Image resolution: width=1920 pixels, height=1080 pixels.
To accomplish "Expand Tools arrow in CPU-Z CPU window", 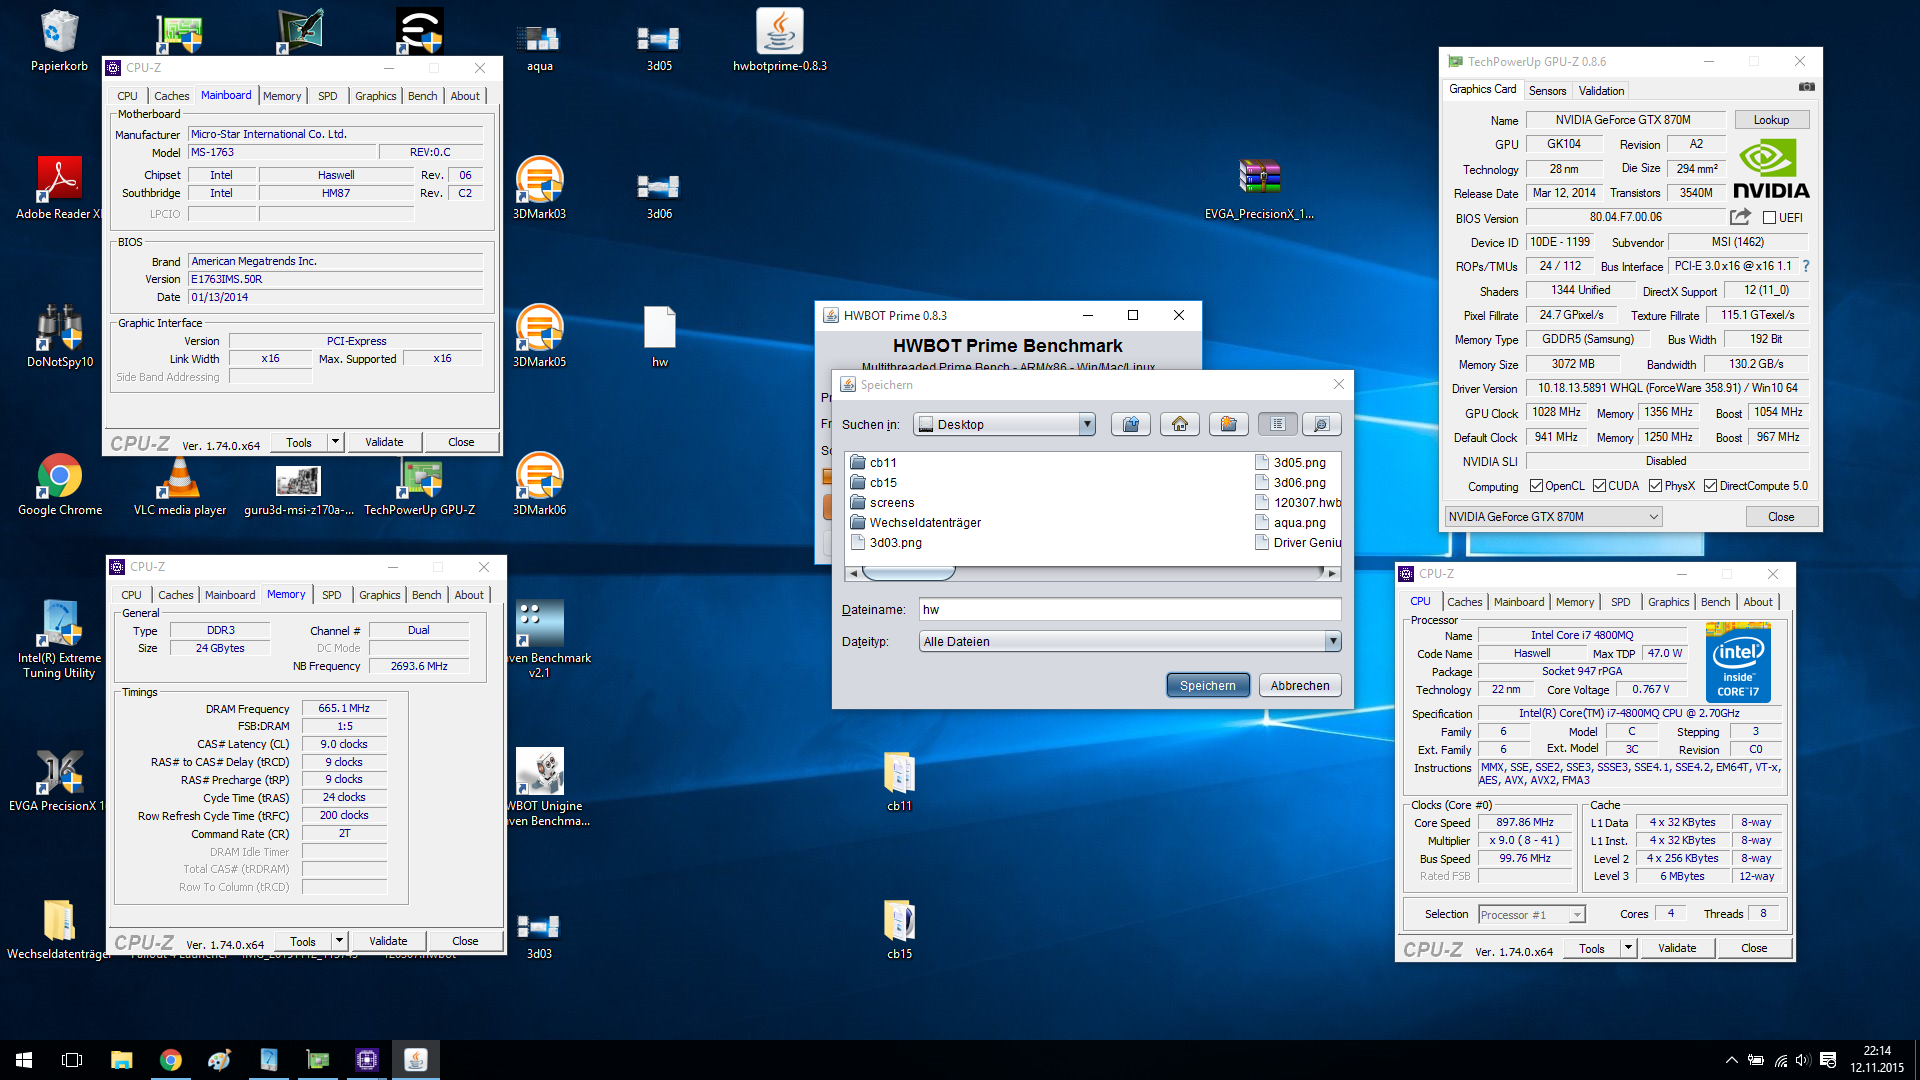I will pos(1629,948).
